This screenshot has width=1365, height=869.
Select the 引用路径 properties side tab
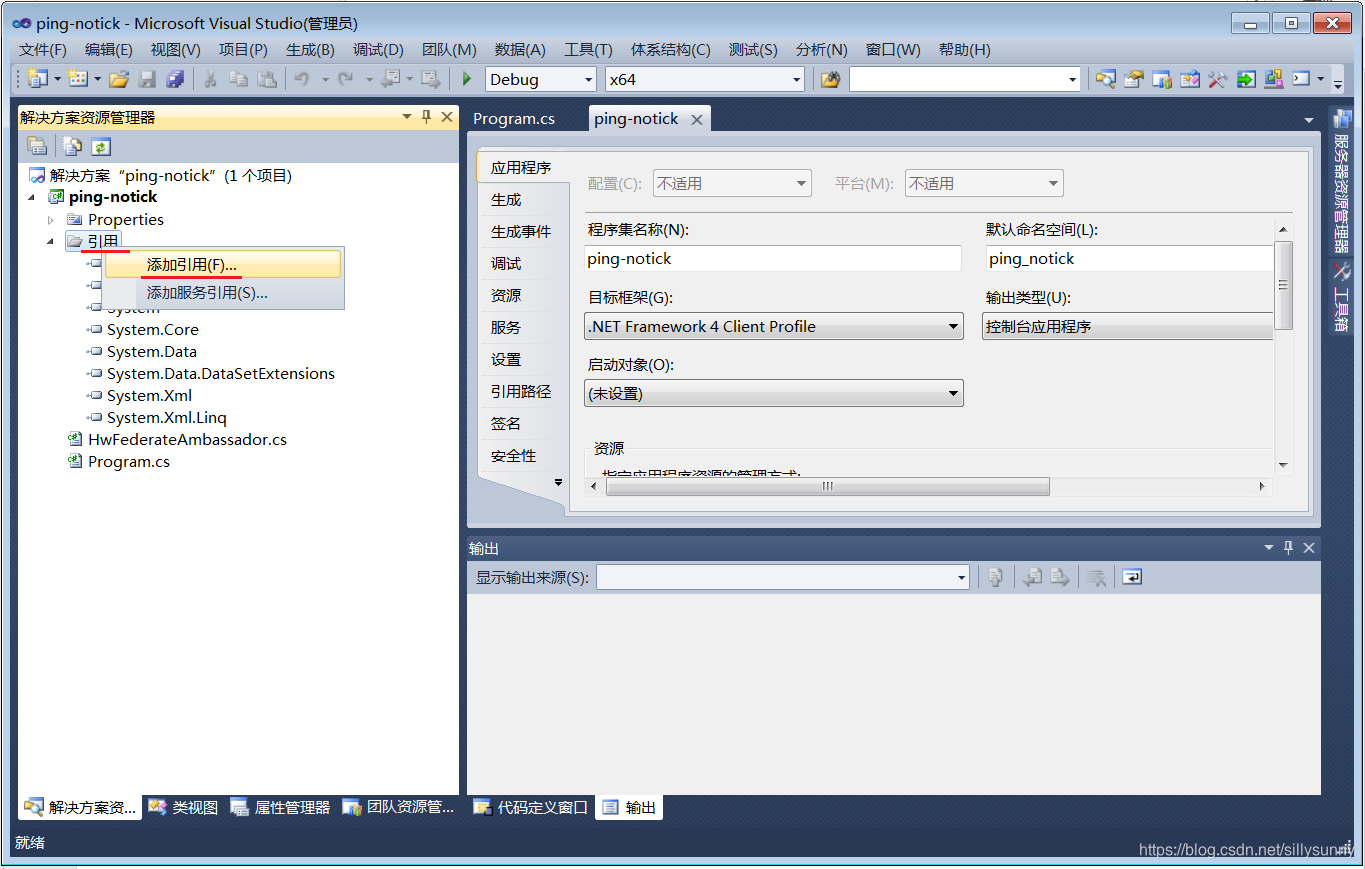point(521,392)
